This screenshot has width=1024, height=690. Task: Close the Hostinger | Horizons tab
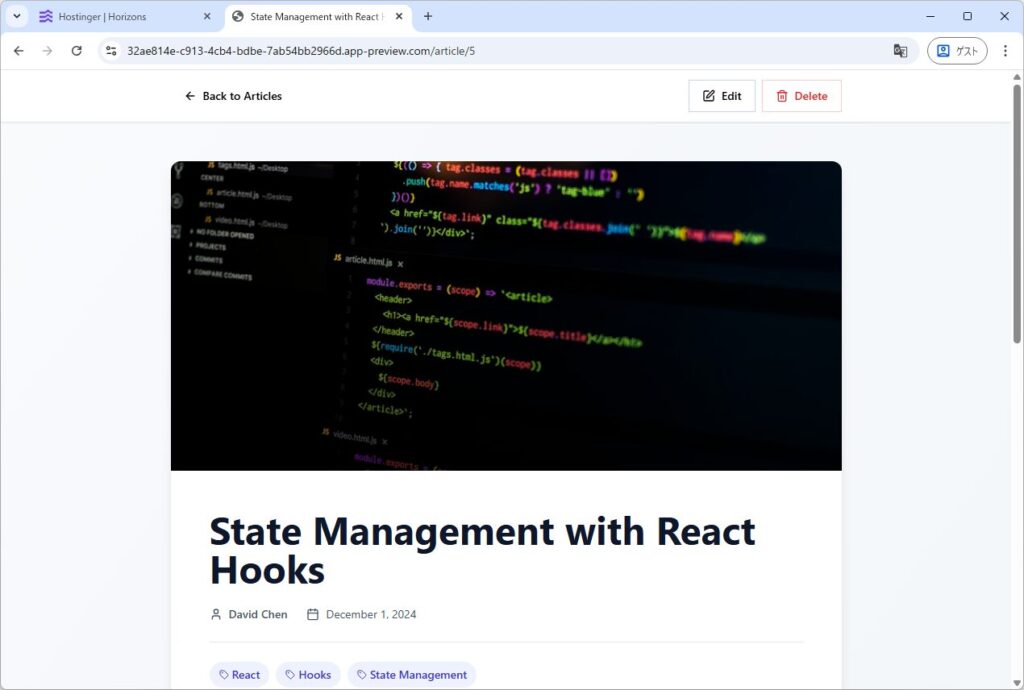pos(207,17)
